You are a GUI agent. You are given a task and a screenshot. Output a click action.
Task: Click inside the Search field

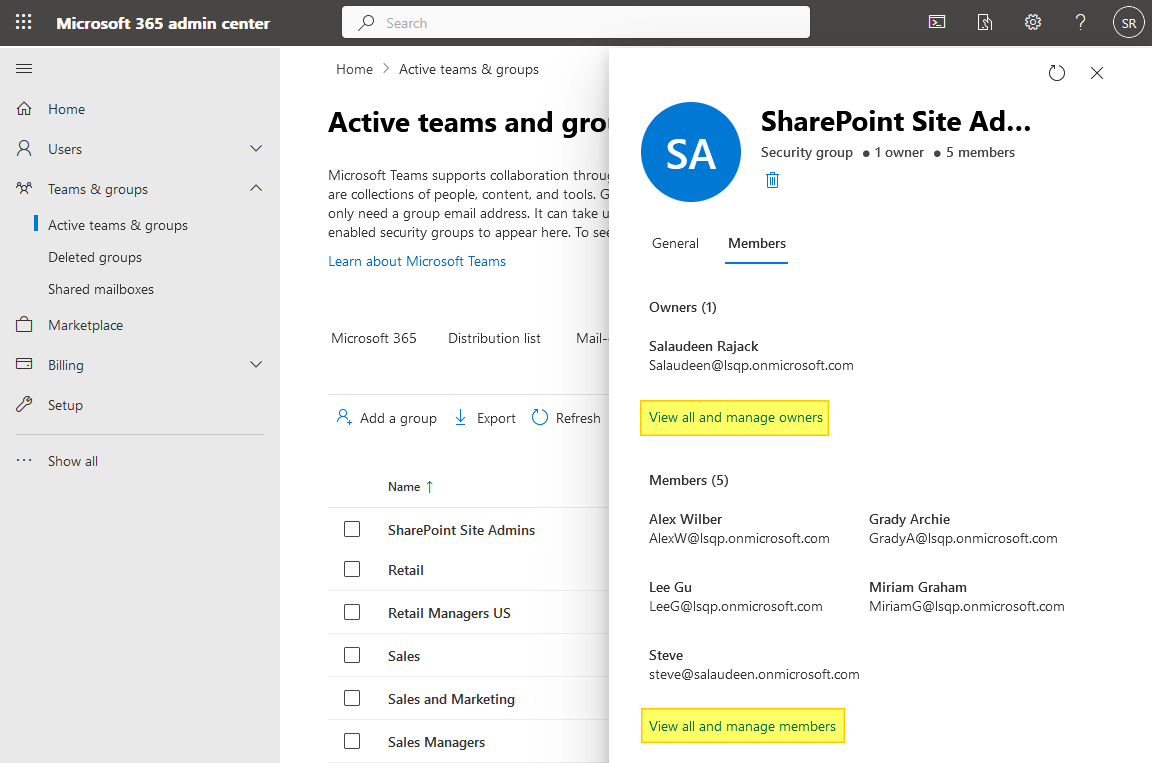coord(576,21)
